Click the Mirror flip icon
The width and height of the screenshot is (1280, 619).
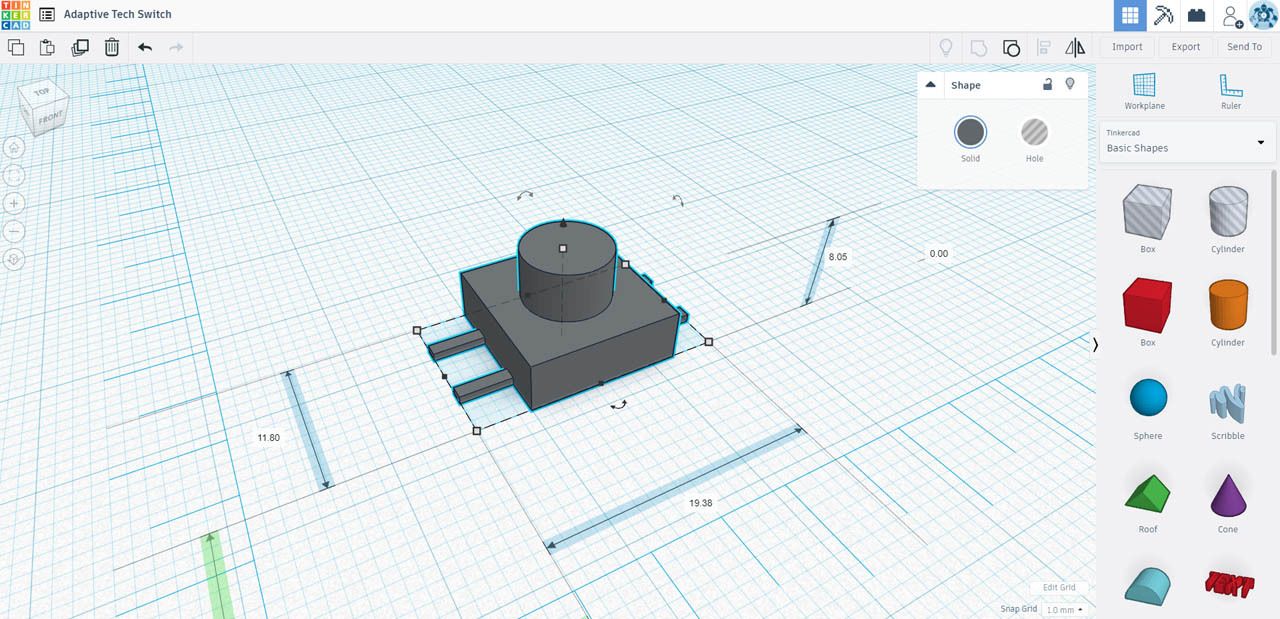tap(1075, 47)
